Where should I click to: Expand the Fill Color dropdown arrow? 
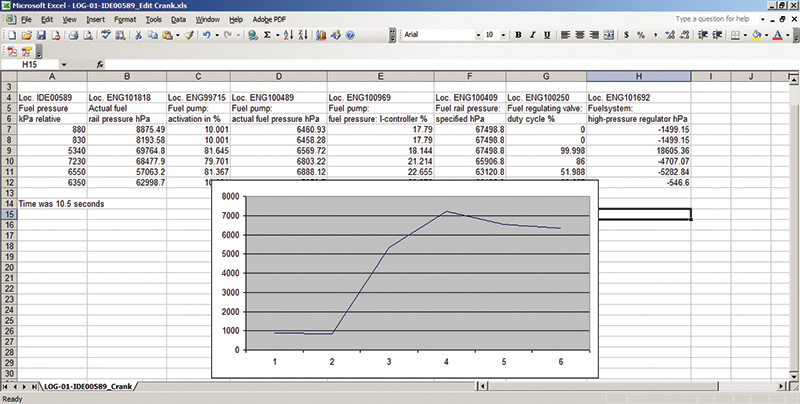pos(766,35)
